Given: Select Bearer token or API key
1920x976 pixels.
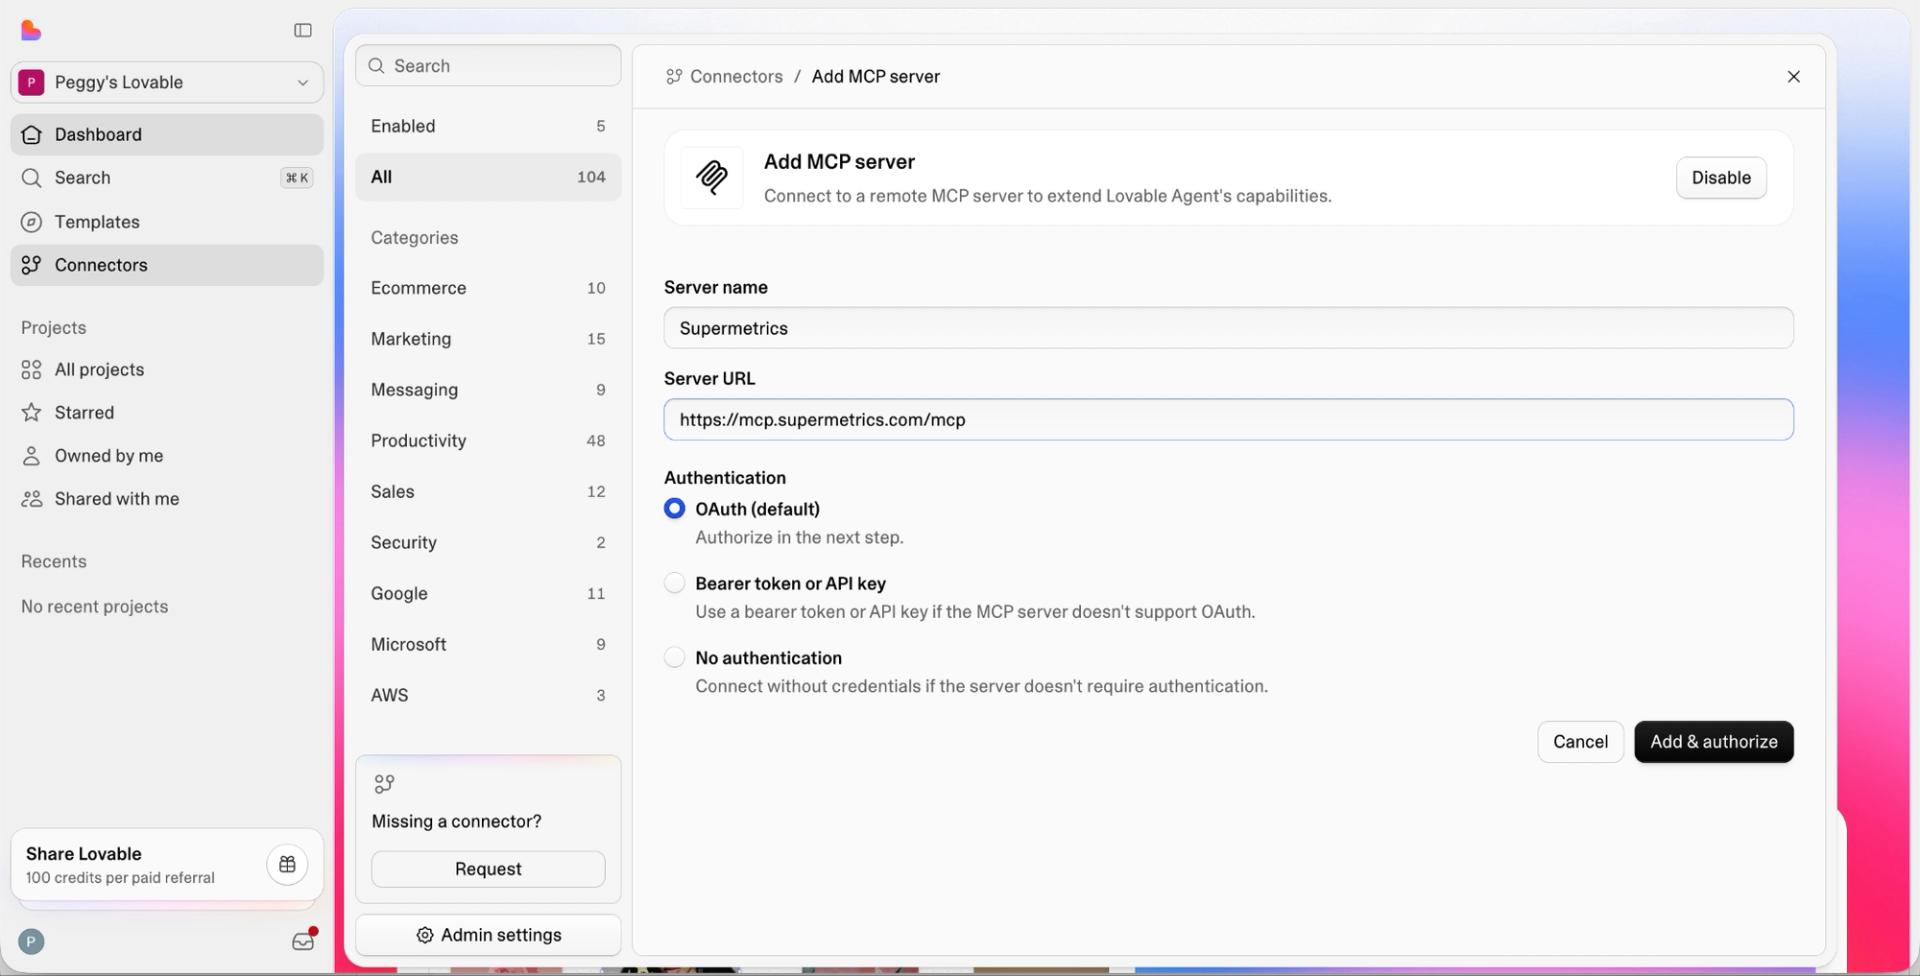Looking at the screenshot, I should pyautogui.click(x=675, y=583).
